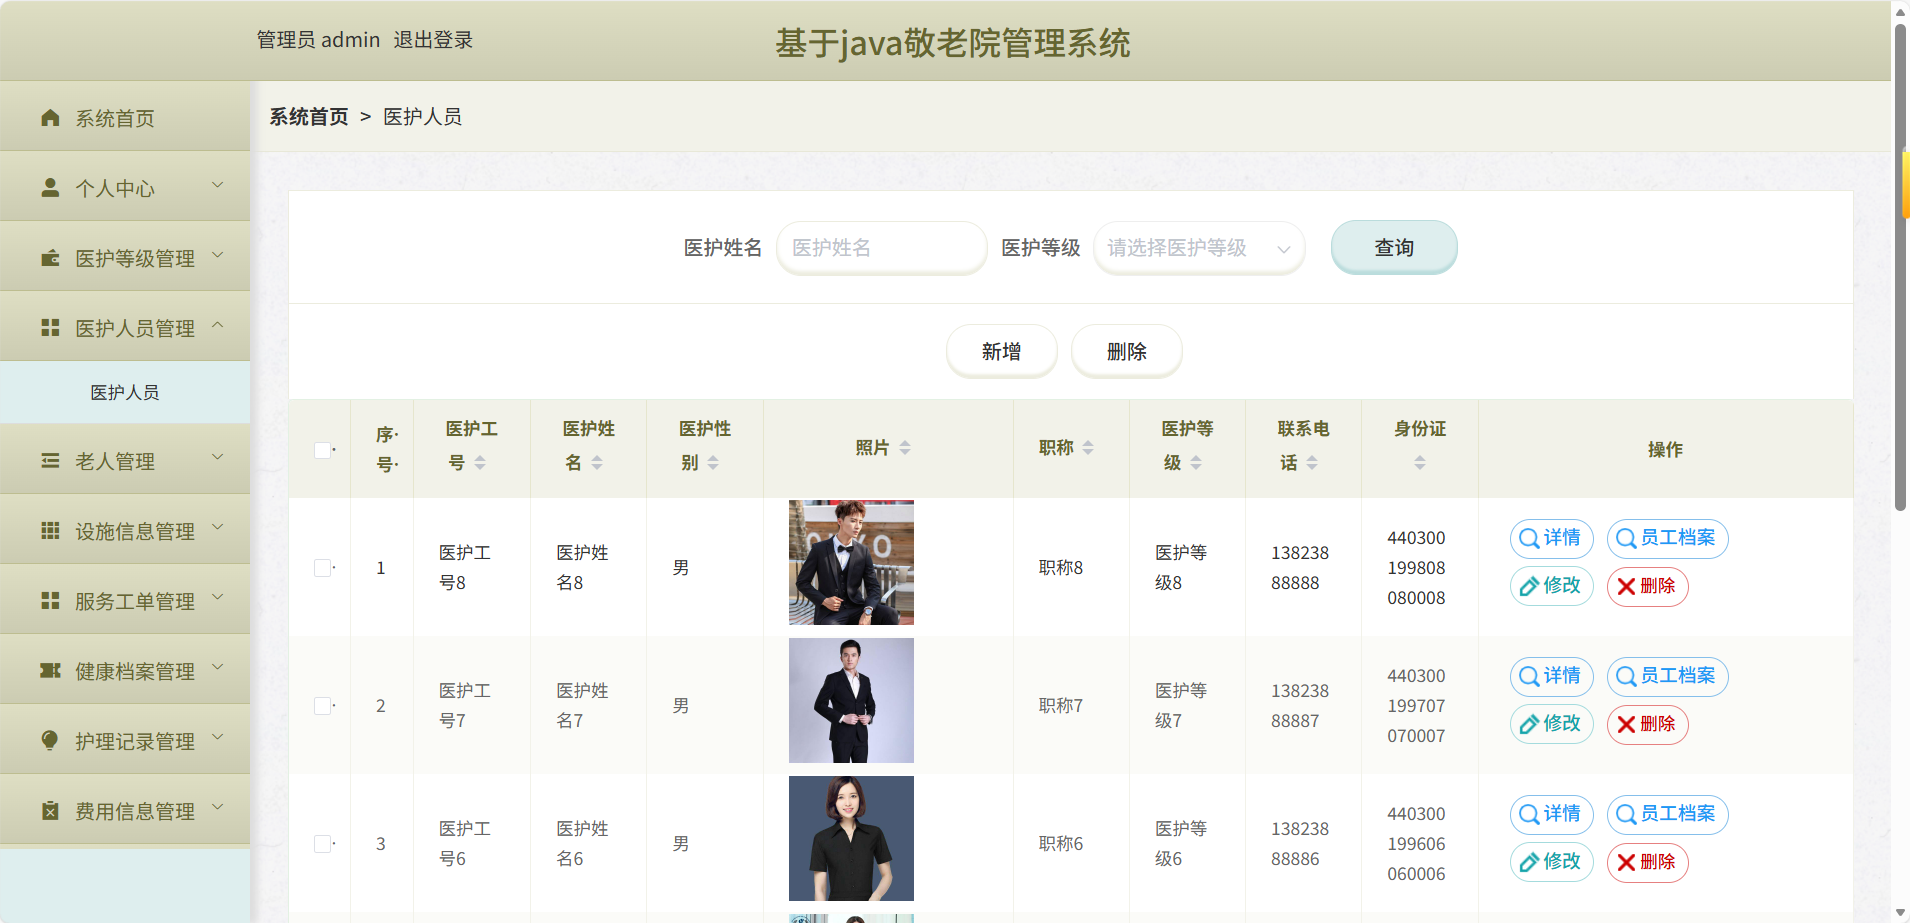
Task: Select the header checkbox for all rows
Action: [322, 450]
